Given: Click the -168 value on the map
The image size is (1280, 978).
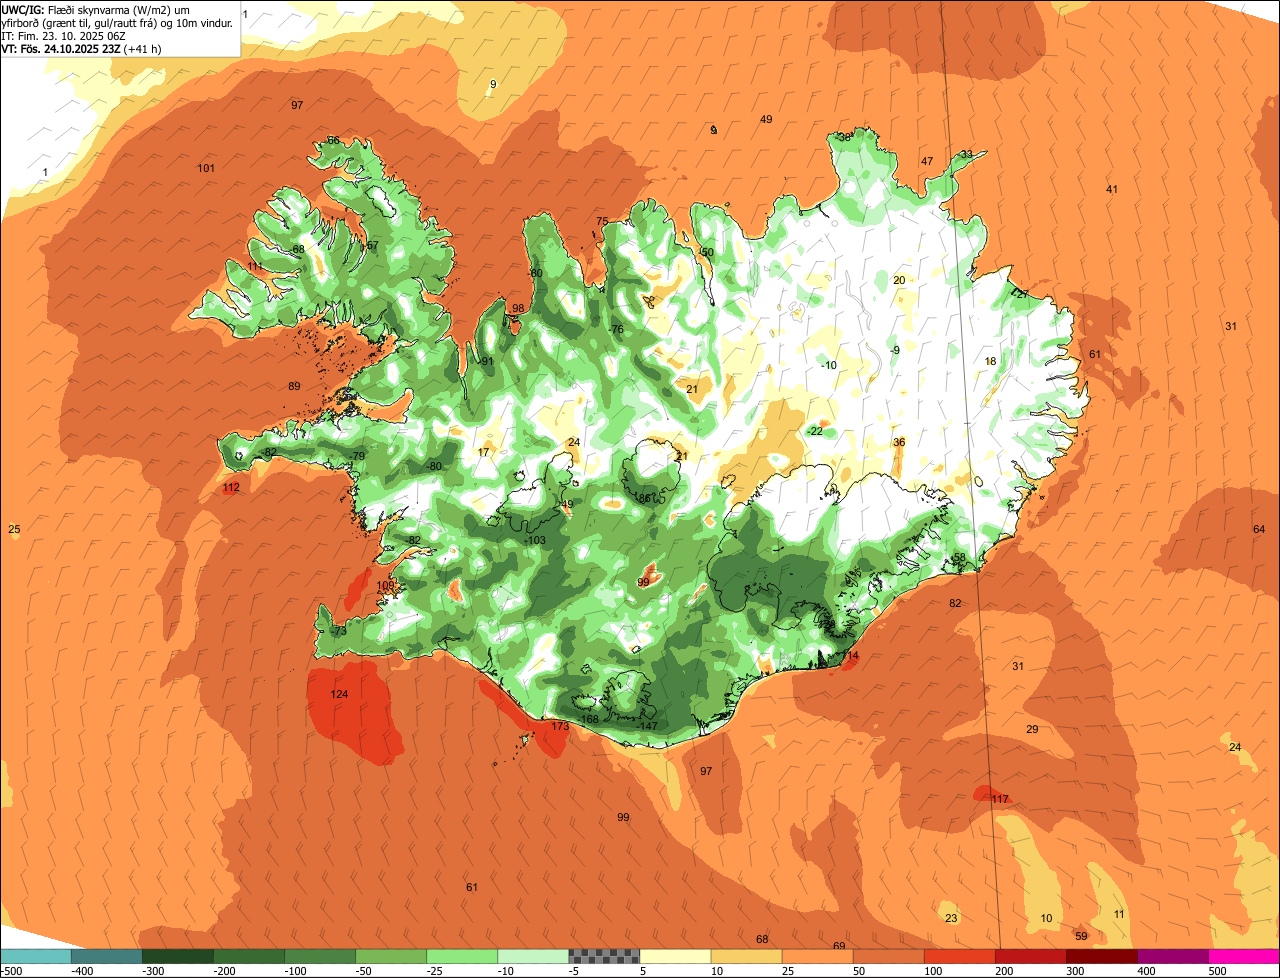Looking at the screenshot, I should [588, 719].
